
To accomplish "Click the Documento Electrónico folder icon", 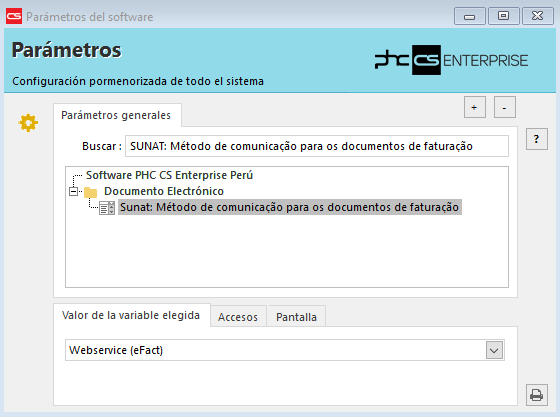I will point(90,192).
